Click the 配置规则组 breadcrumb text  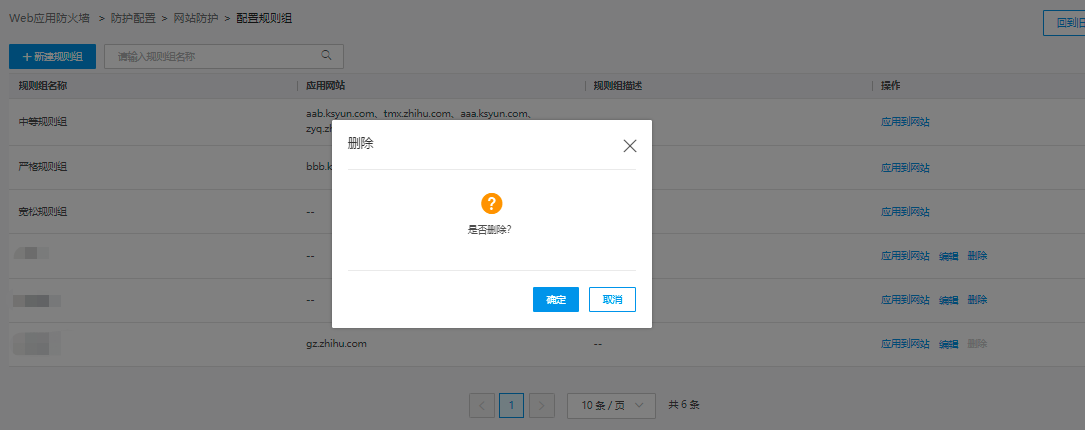pos(264,19)
